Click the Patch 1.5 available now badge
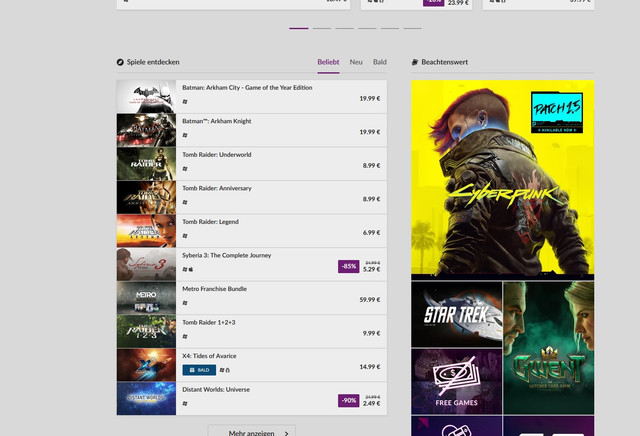This screenshot has width=640, height=436. (557, 112)
